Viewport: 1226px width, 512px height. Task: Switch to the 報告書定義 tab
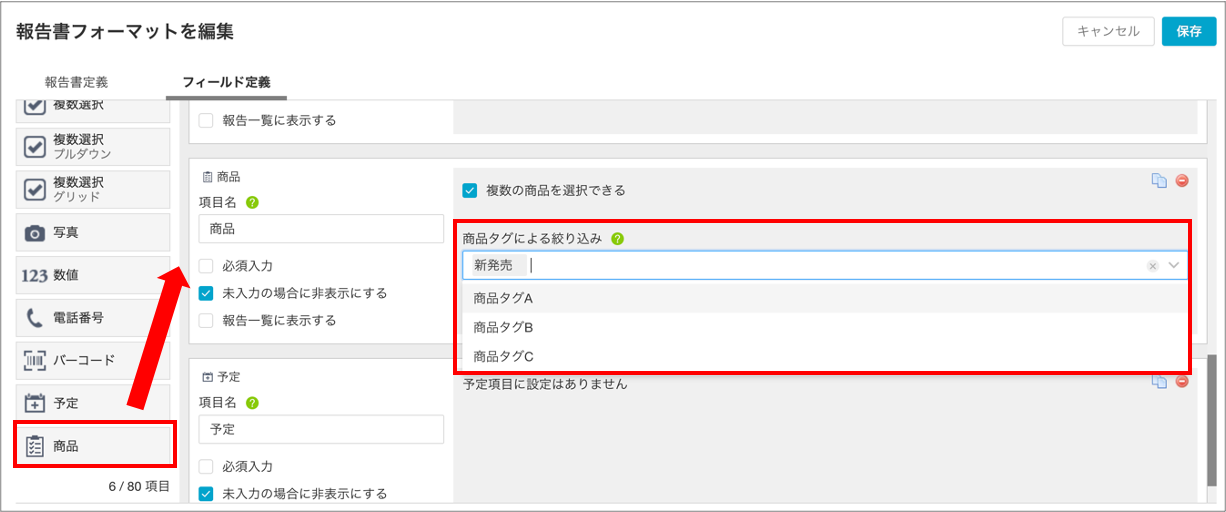(76, 82)
